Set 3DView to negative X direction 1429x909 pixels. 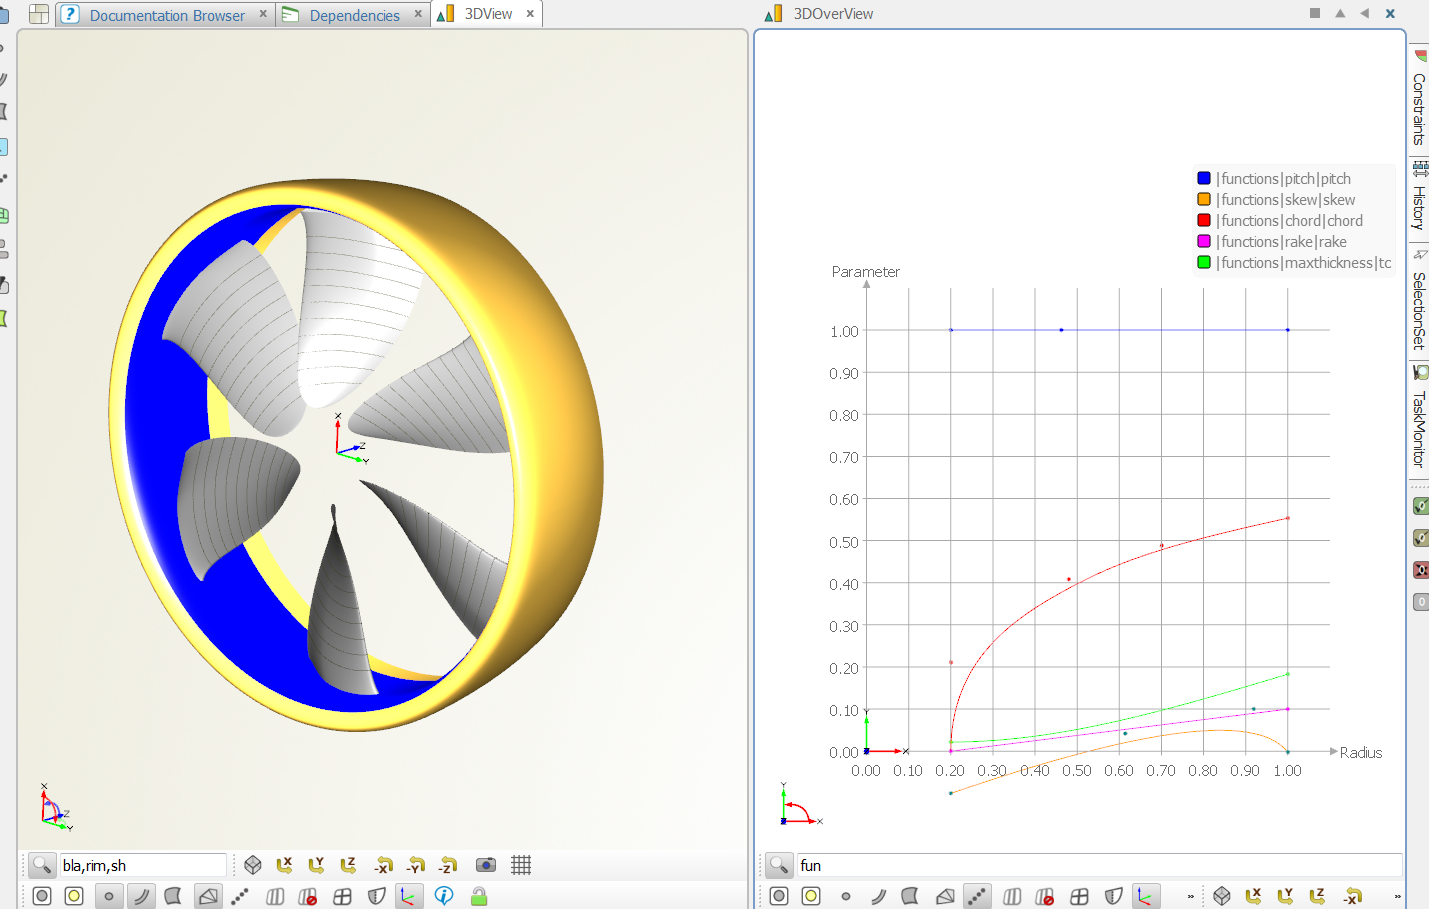tap(384, 865)
